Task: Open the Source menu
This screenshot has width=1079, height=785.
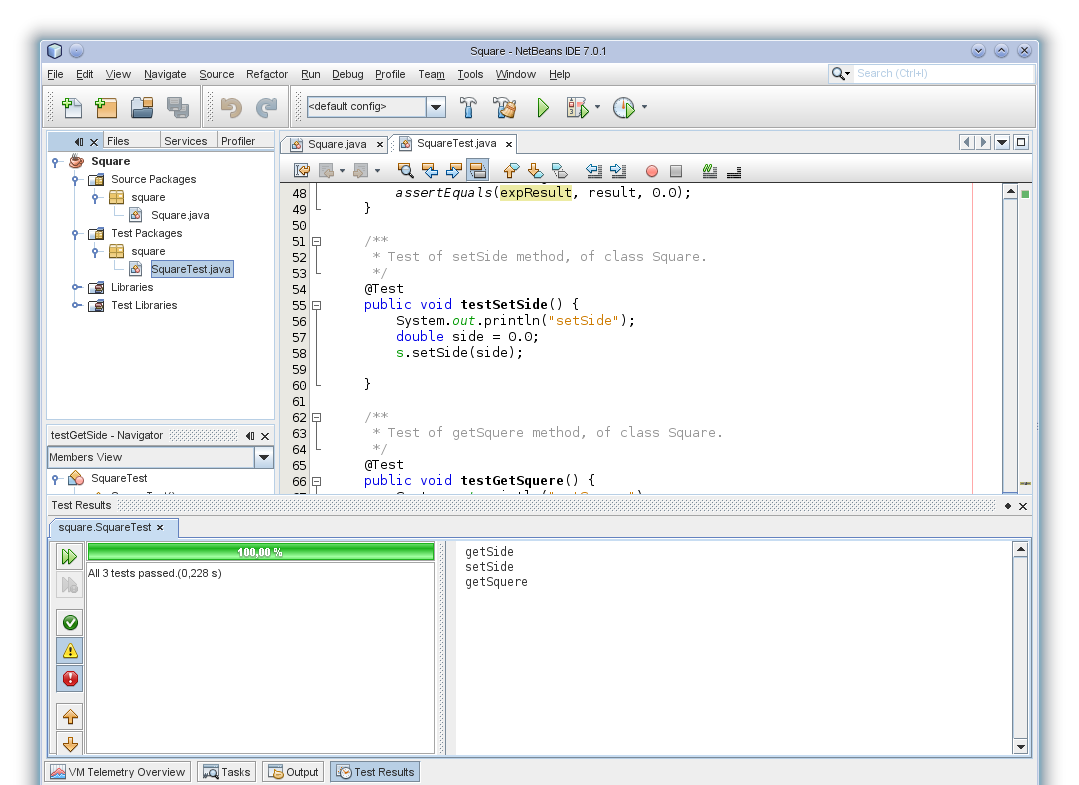Action: 217,74
